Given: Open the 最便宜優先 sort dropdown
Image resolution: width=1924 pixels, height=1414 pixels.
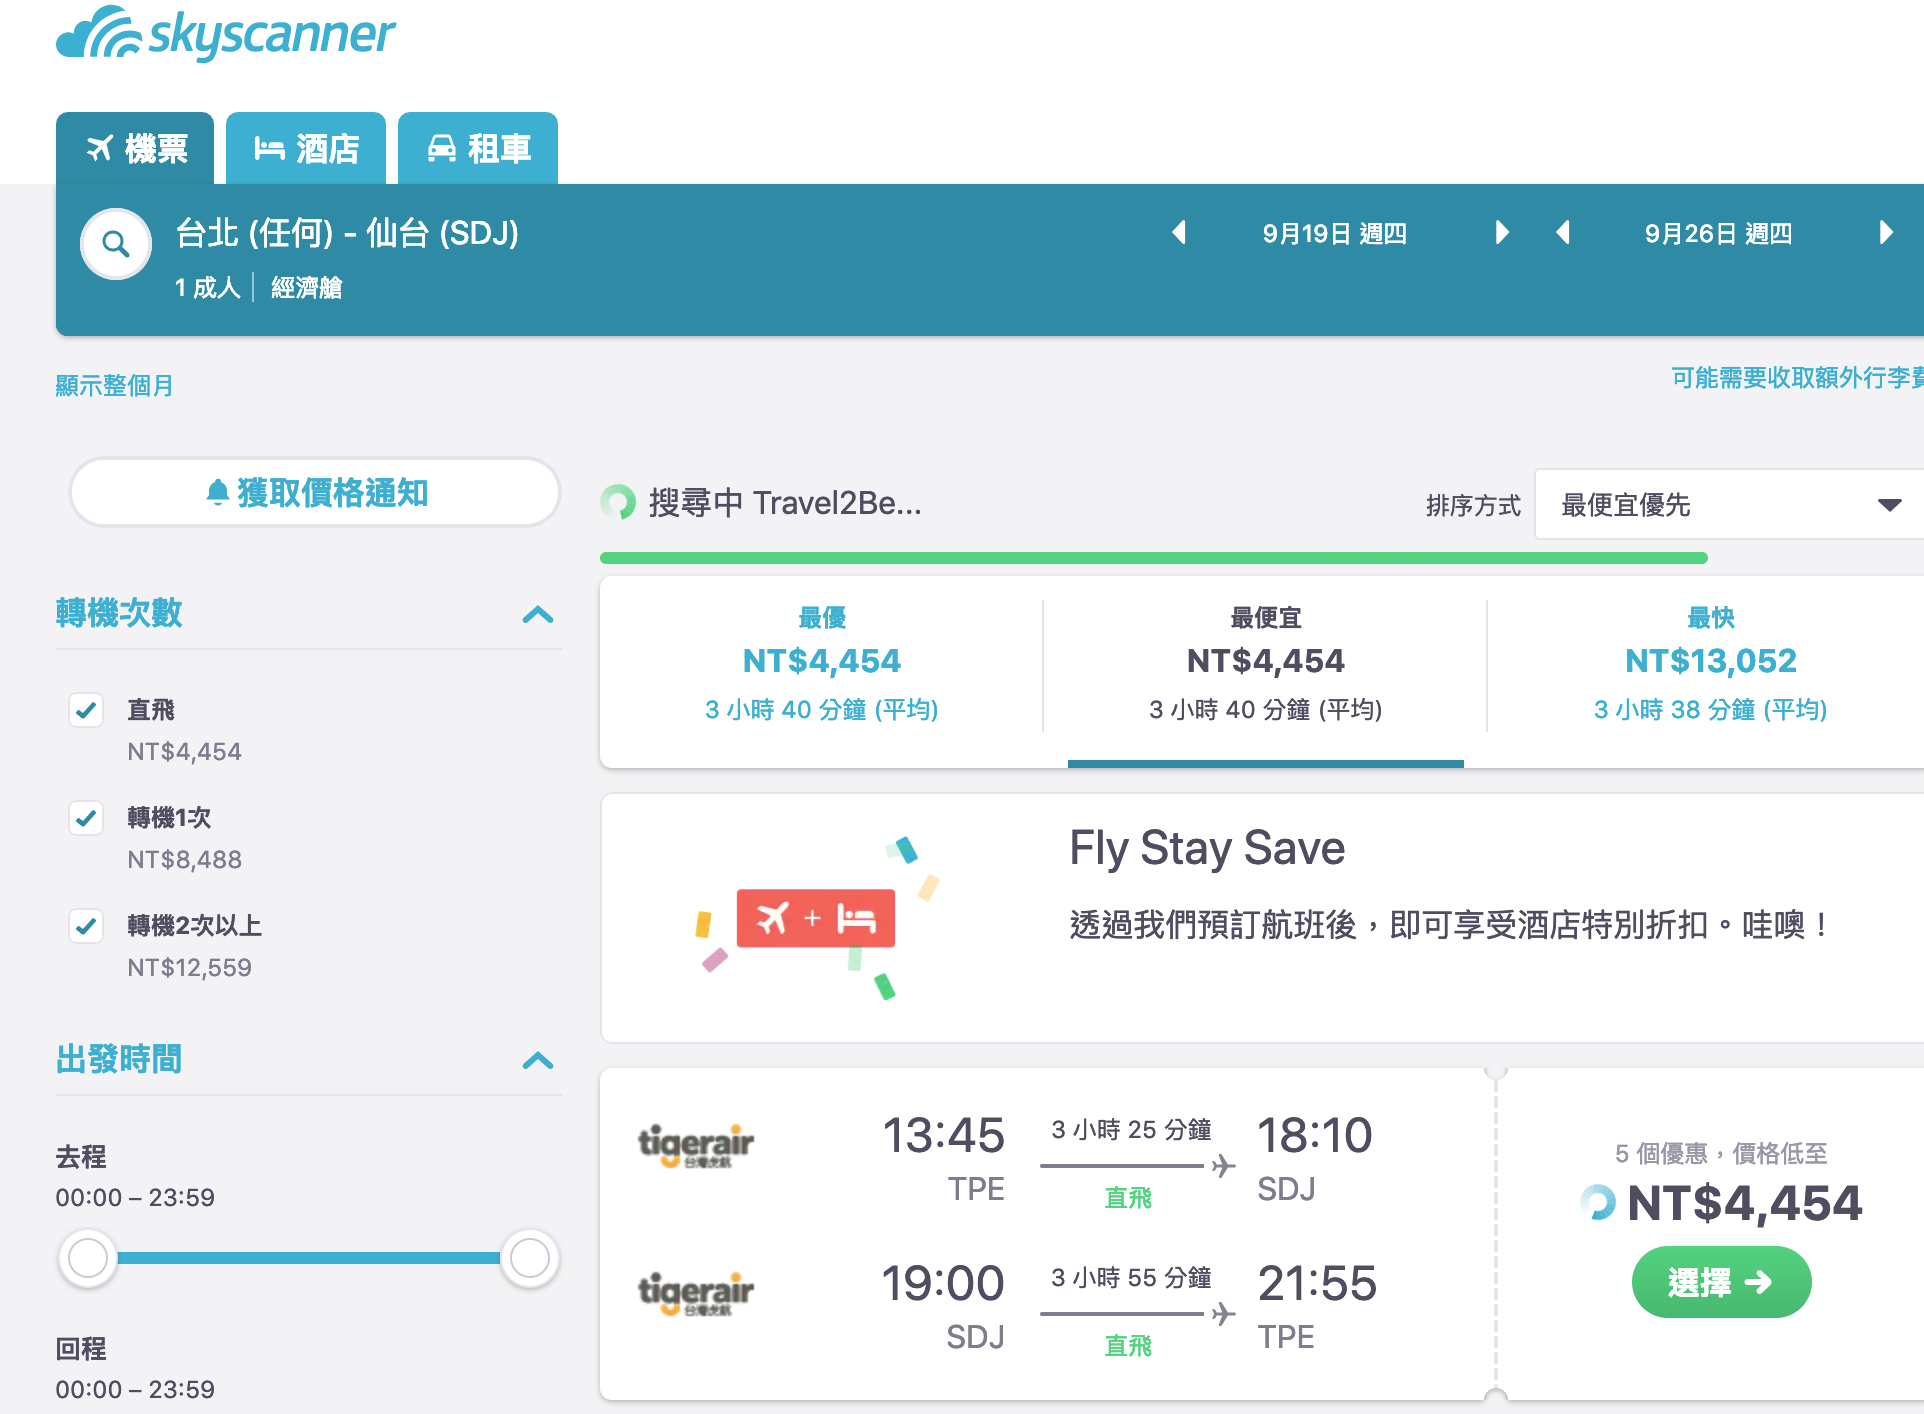Looking at the screenshot, I should (x=1730, y=505).
